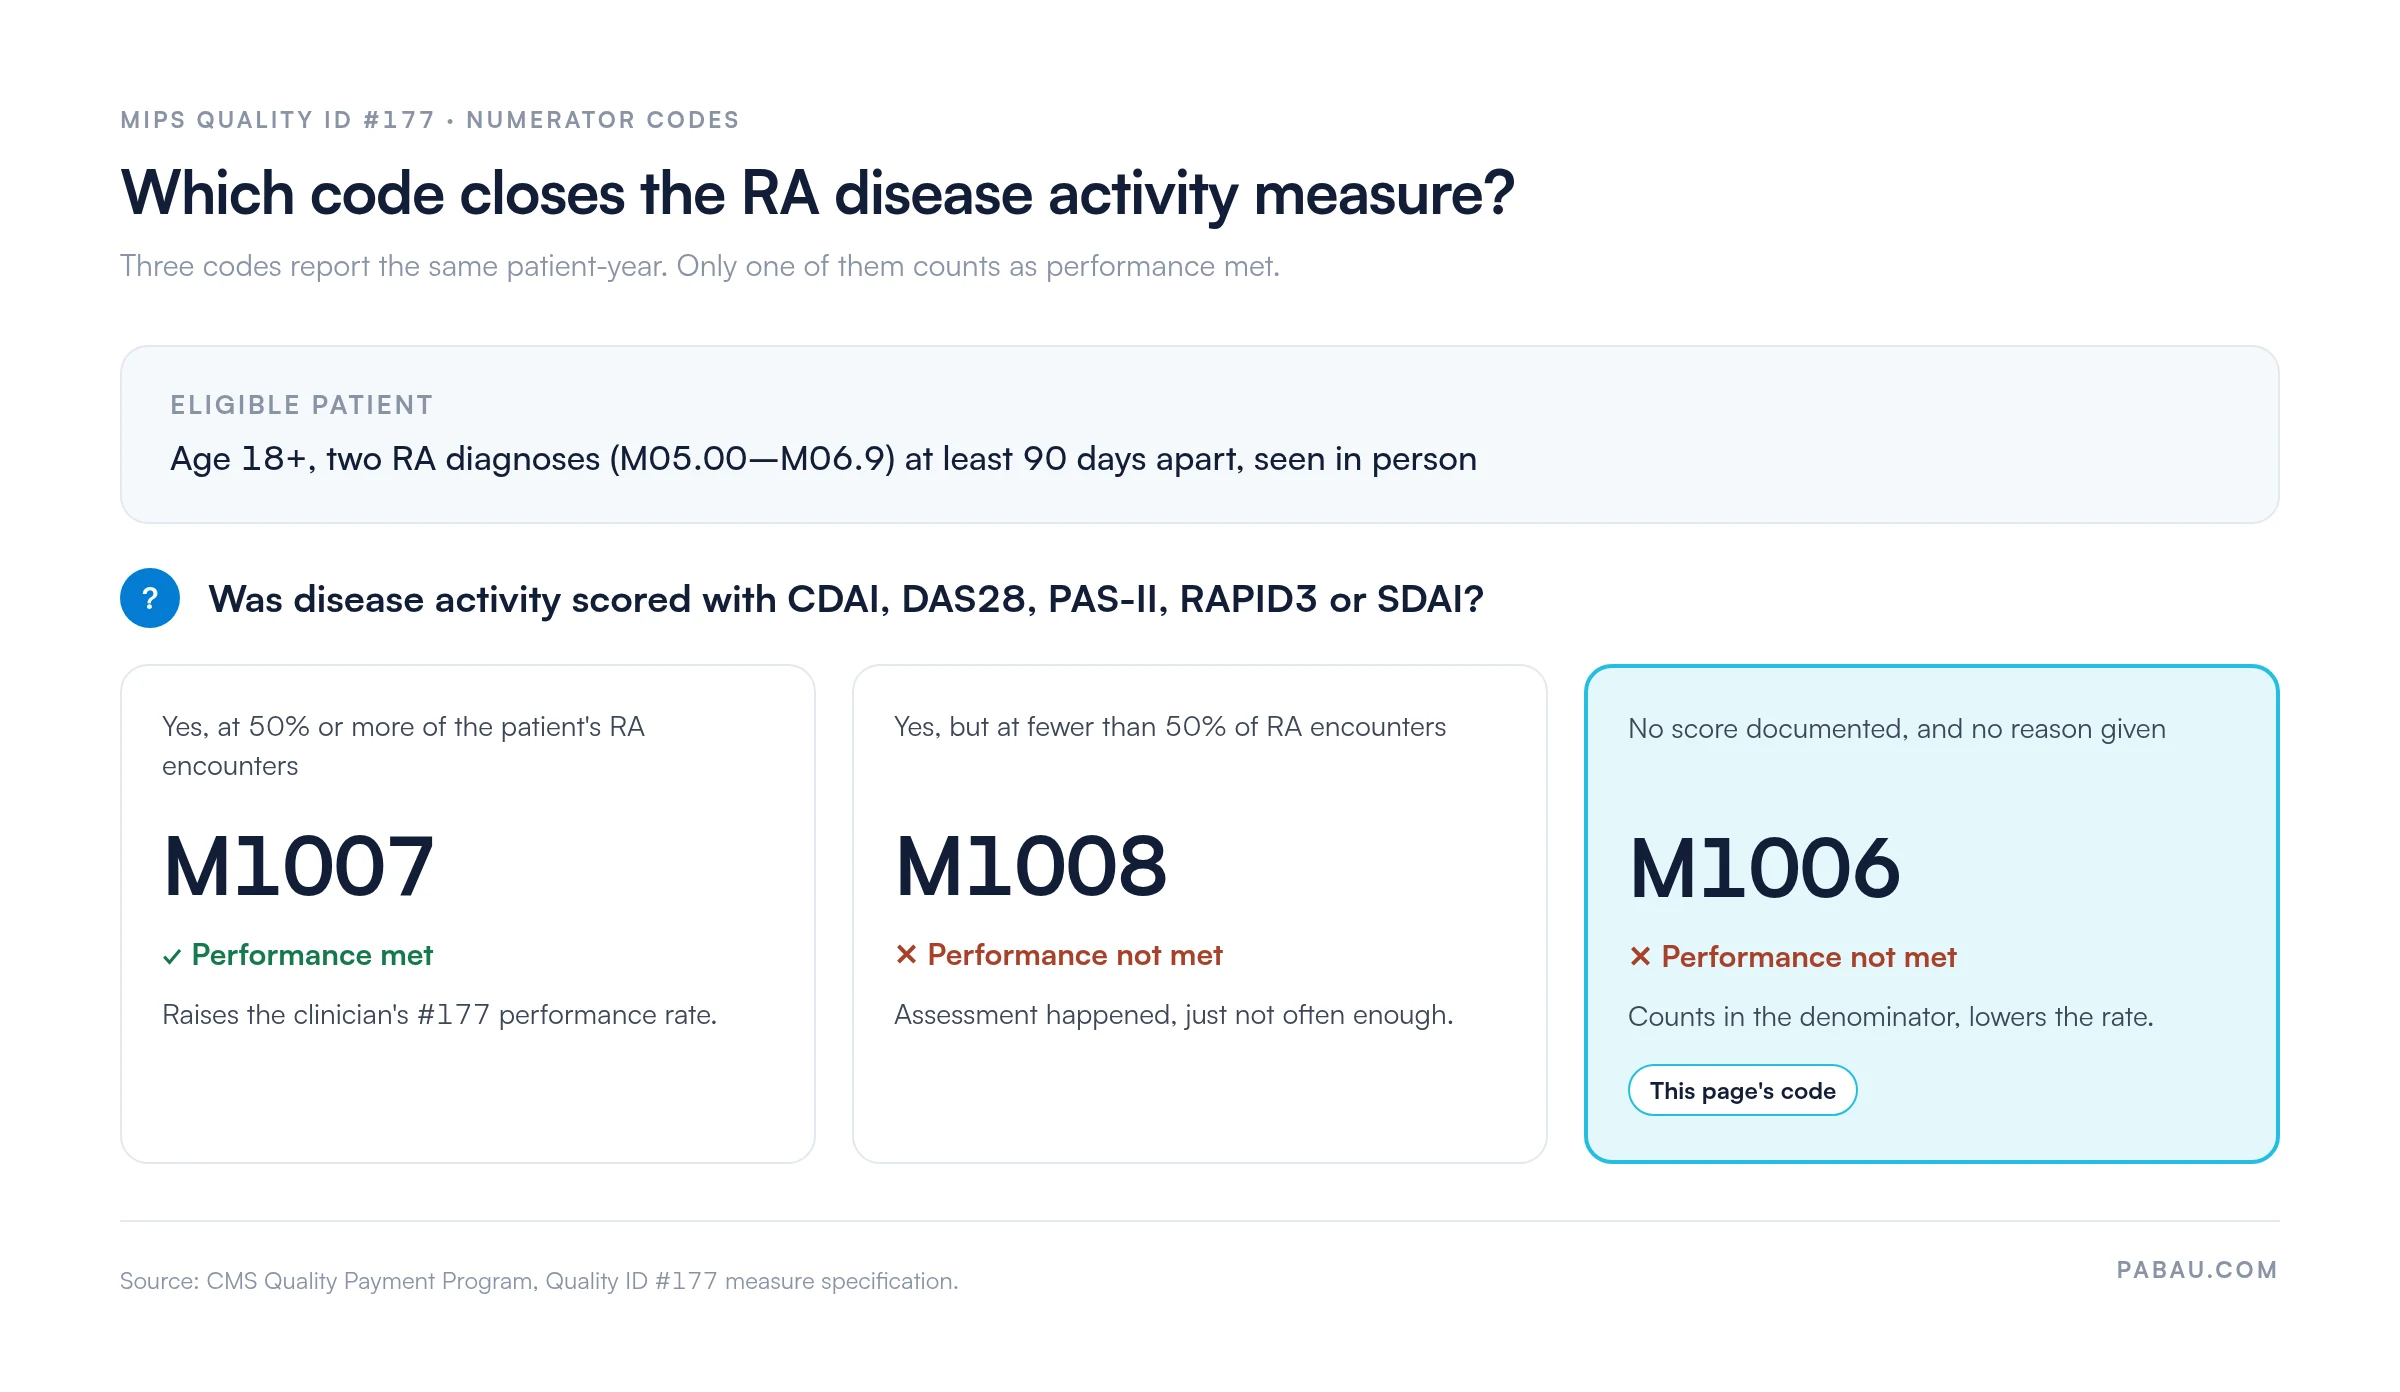Screen dimensions: 2400x1392
Task: Select the M1007 code heading
Action: 298,866
